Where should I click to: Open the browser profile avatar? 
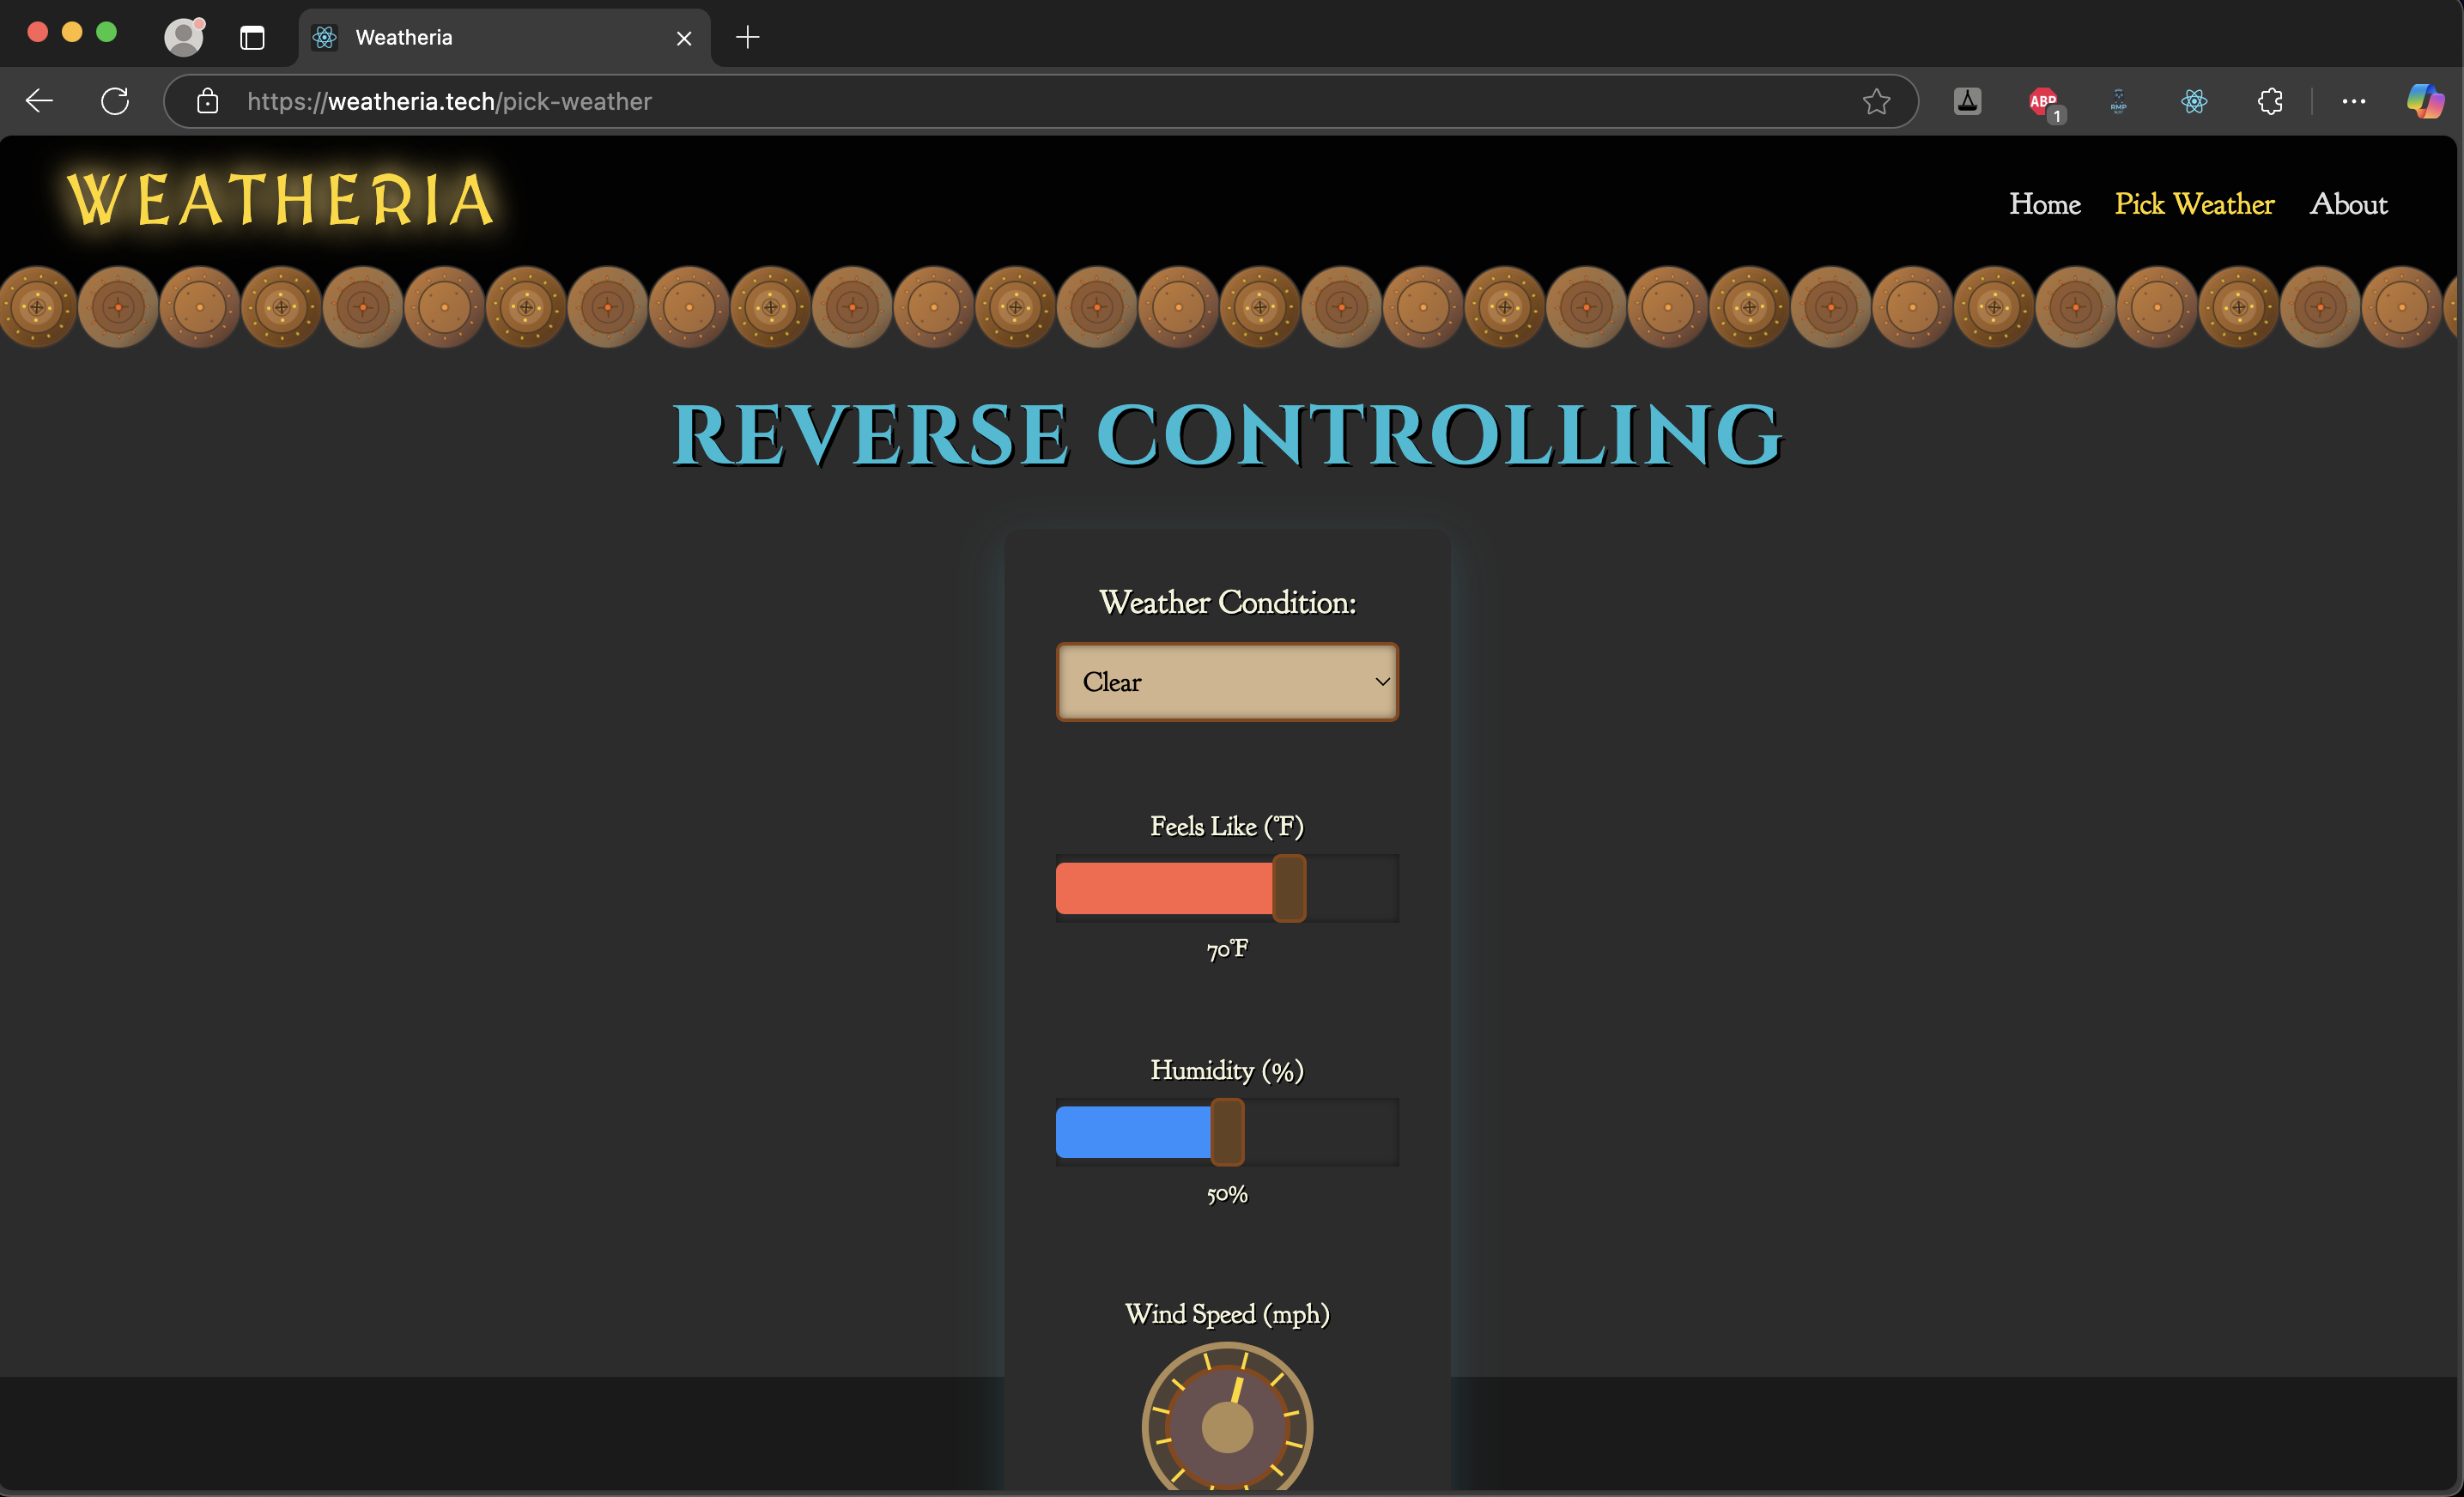click(184, 37)
